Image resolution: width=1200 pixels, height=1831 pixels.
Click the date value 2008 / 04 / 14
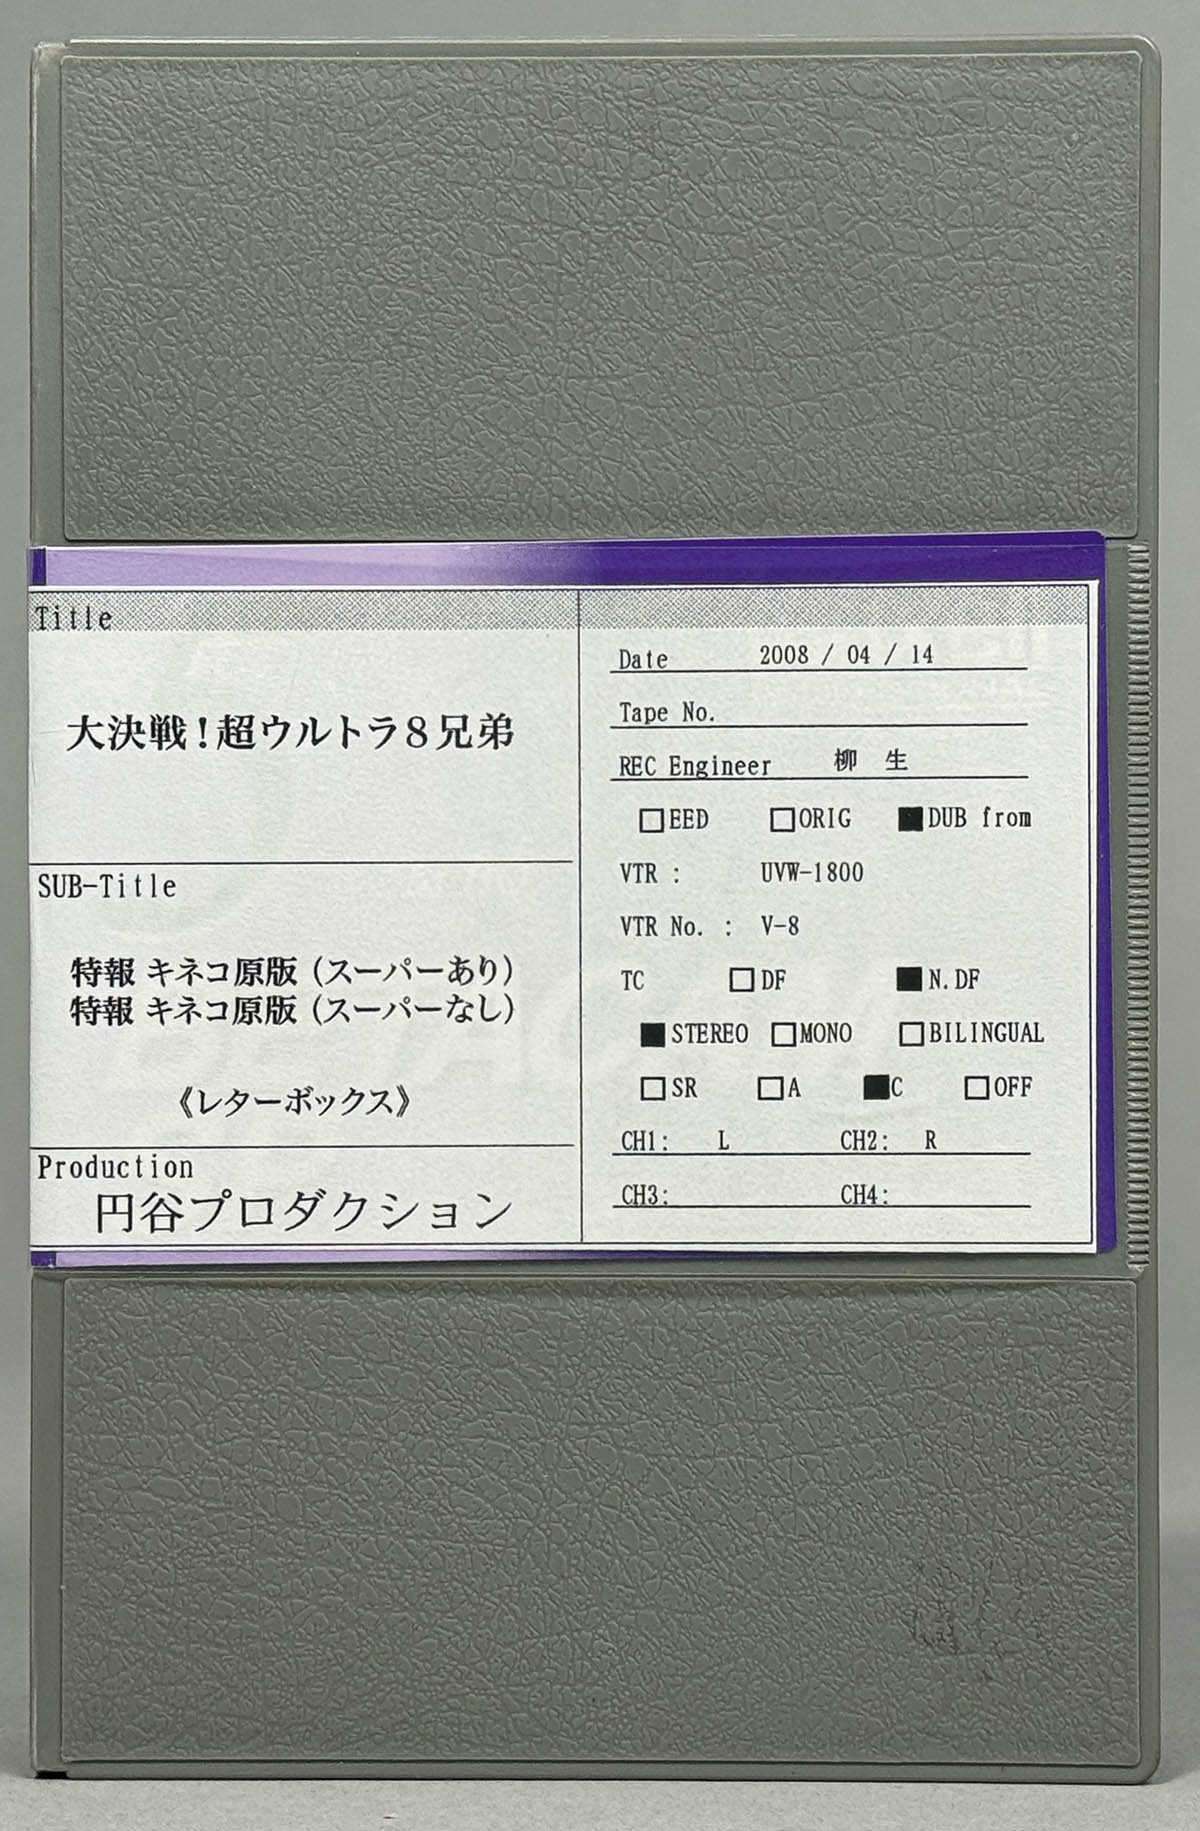click(x=846, y=655)
